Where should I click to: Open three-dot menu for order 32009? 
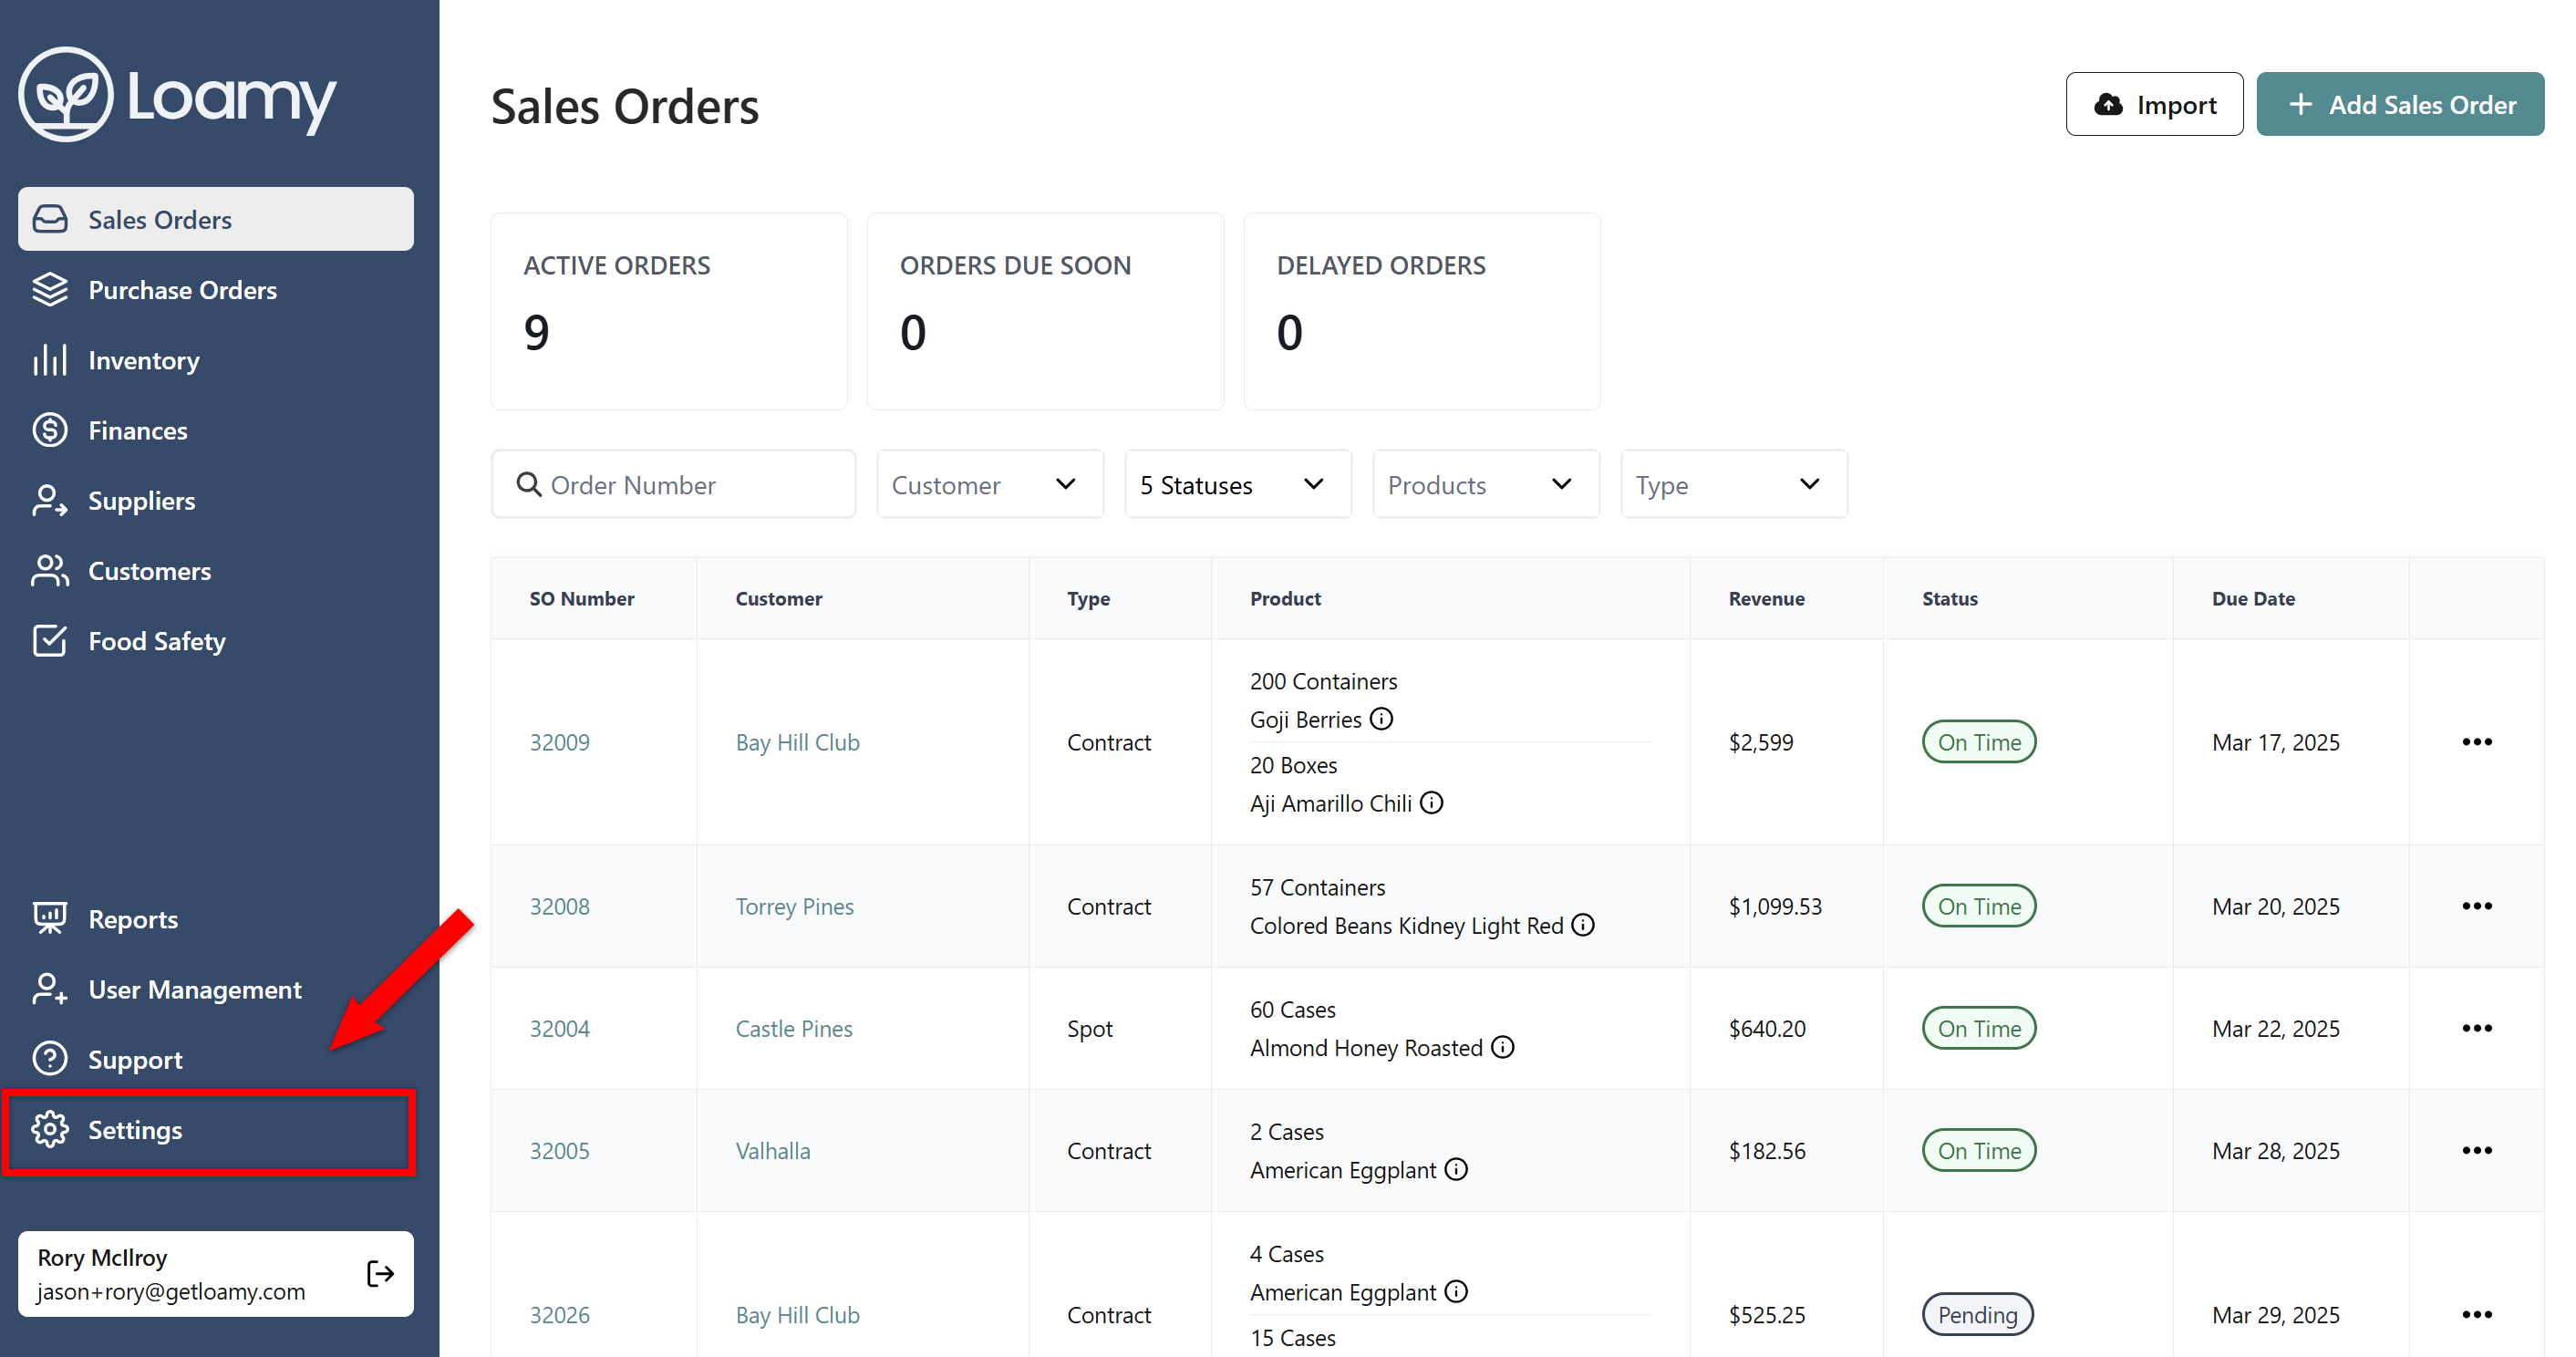pyautogui.click(x=2476, y=742)
